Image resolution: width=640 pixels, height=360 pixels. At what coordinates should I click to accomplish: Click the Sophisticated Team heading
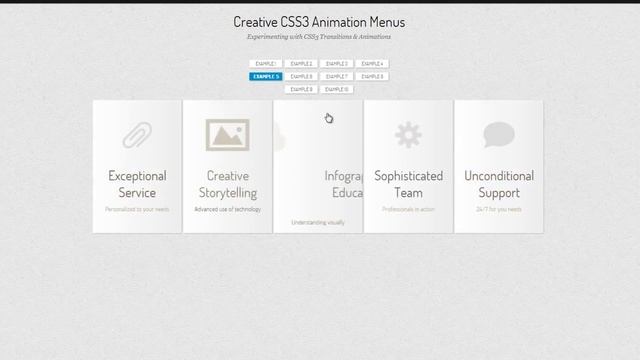coord(409,184)
